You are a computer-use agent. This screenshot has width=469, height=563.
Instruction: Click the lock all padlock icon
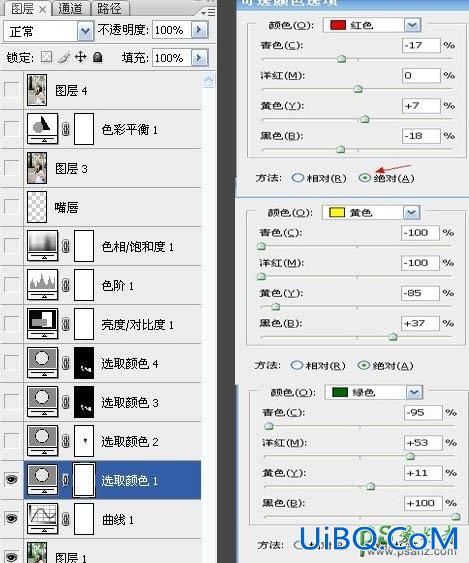[x=98, y=57]
